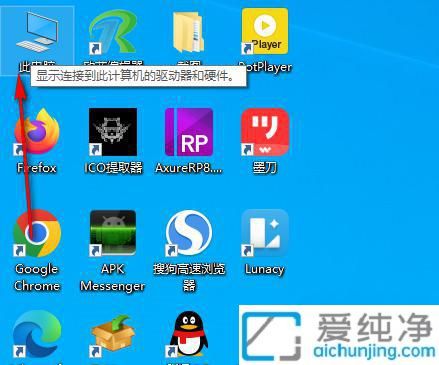Open the red 墨刀 app icon
Screen dimensions: 439x365
(x=265, y=132)
